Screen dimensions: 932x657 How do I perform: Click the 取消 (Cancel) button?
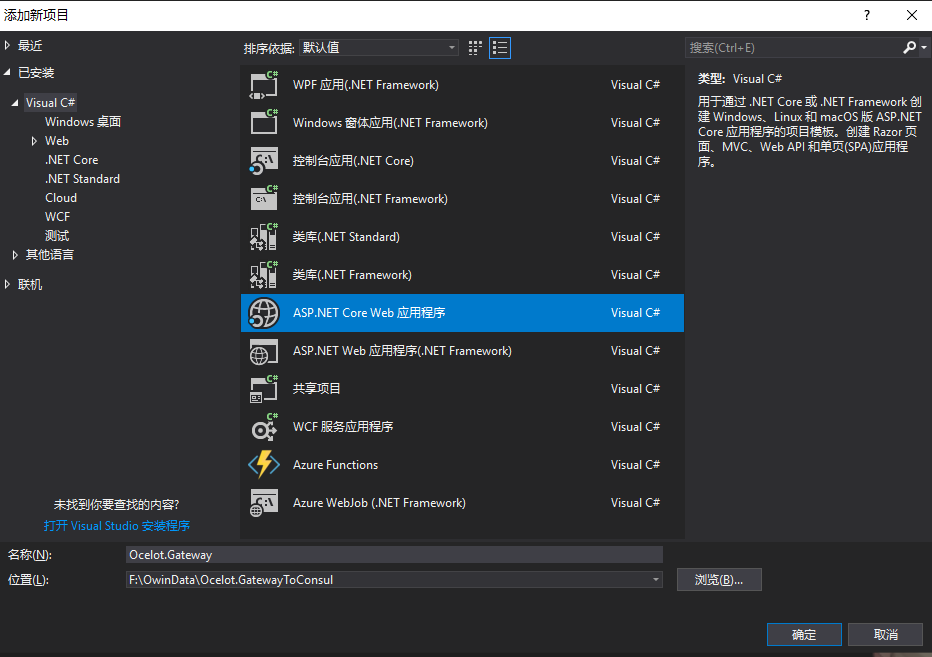(886, 634)
